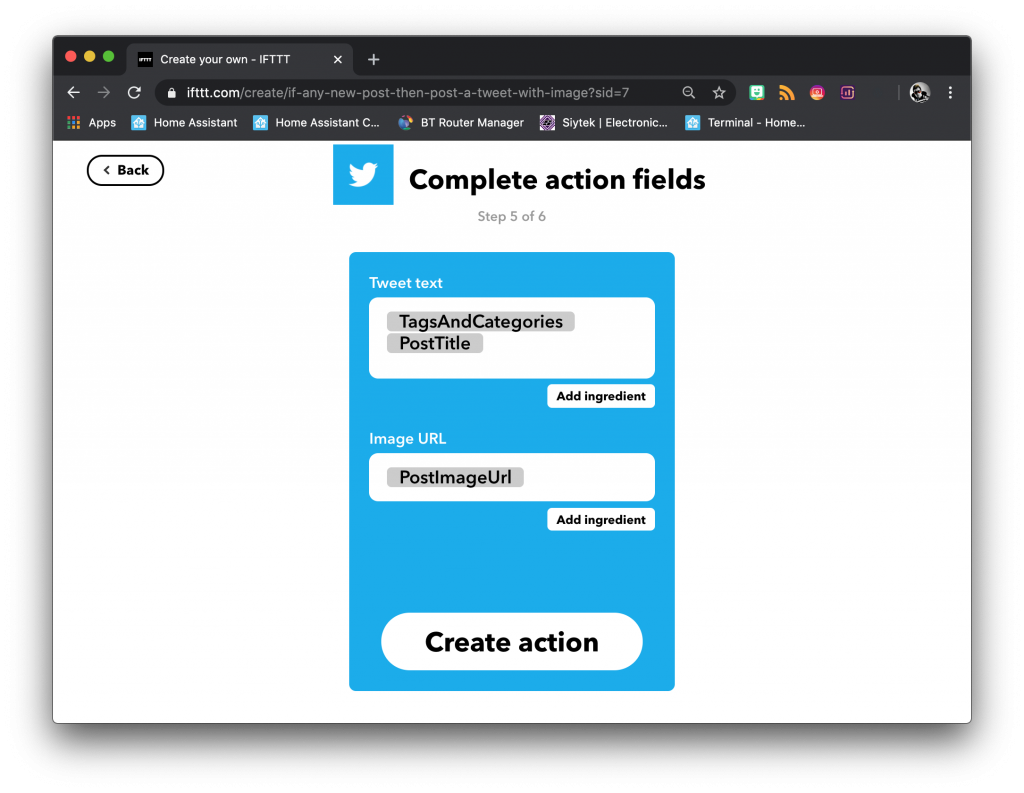Open the Chrome three-dot menu

point(950,93)
